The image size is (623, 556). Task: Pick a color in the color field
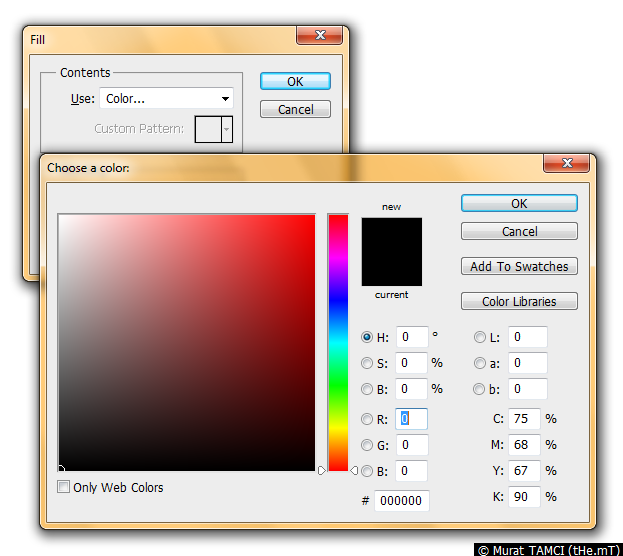tap(186, 342)
